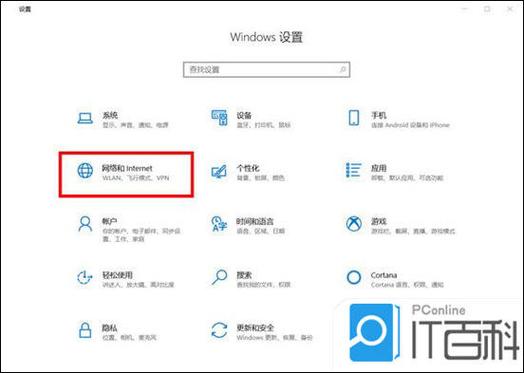Click the 系统 category title
This screenshot has width=524, height=373.
click(x=110, y=115)
